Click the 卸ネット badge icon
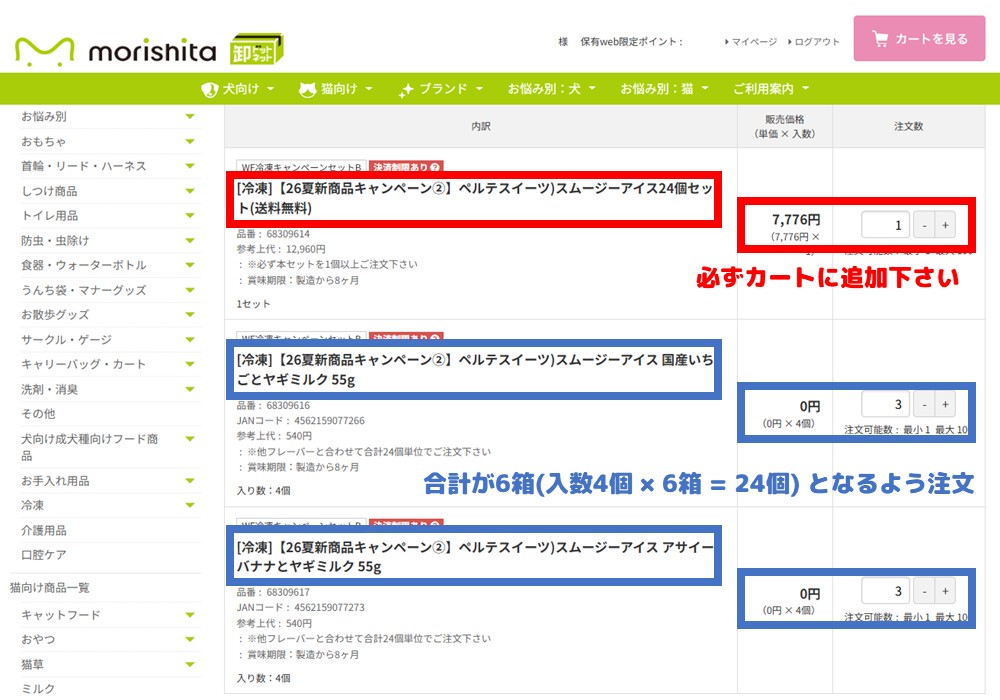The width and height of the screenshot is (1000, 700). pos(256,49)
